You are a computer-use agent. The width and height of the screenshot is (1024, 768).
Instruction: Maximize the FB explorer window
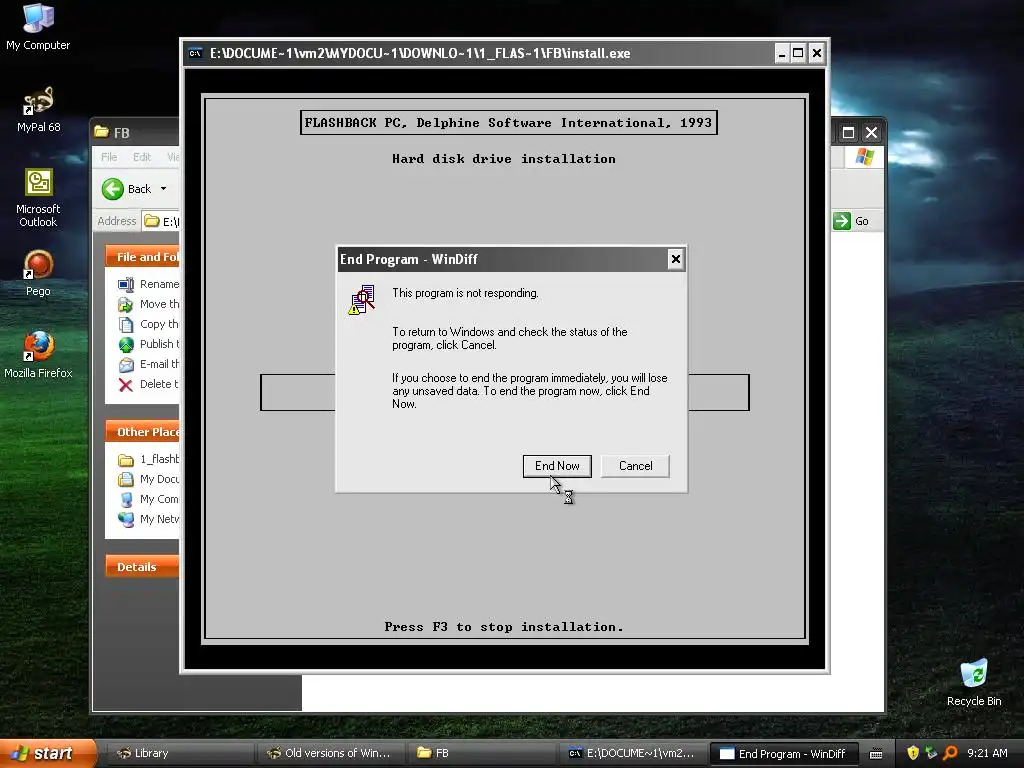(x=848, y=133)
